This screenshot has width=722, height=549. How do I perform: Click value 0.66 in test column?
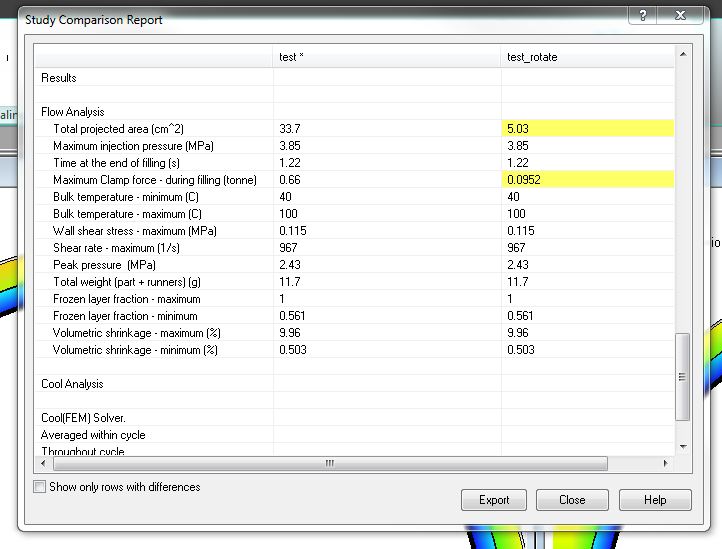click(290, 180)
